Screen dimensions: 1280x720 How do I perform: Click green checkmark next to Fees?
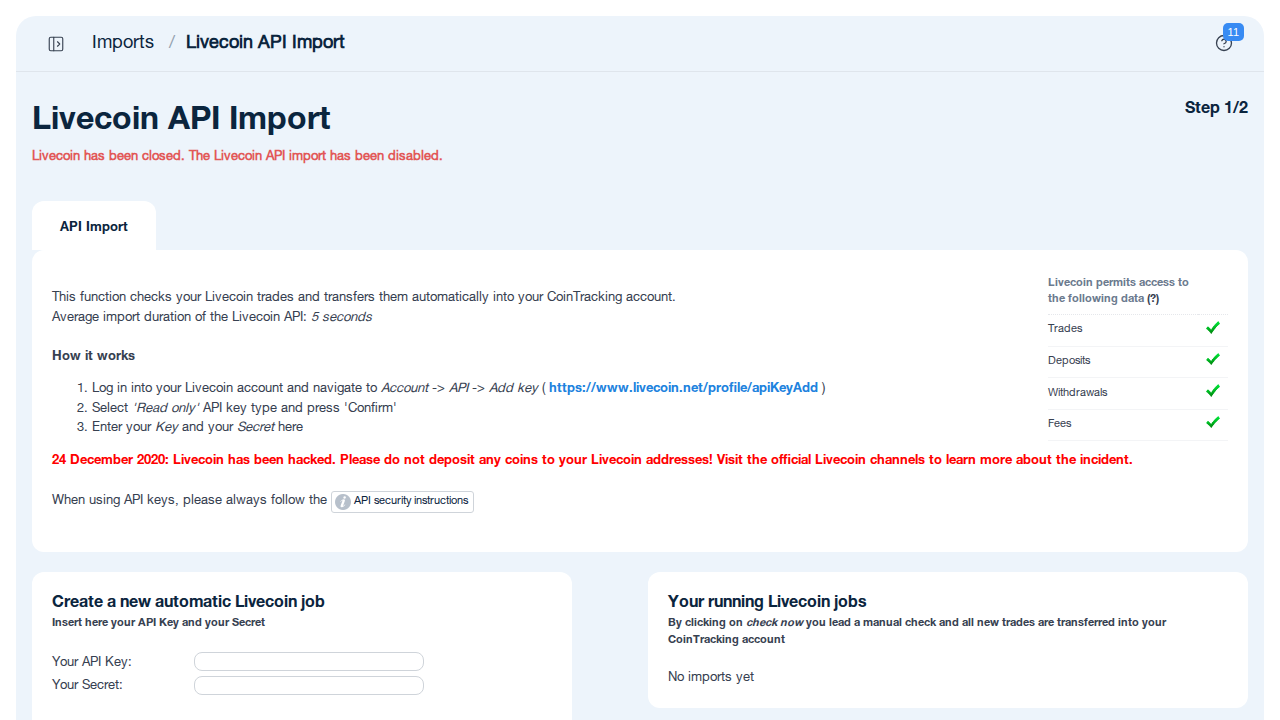[1213, 423]
